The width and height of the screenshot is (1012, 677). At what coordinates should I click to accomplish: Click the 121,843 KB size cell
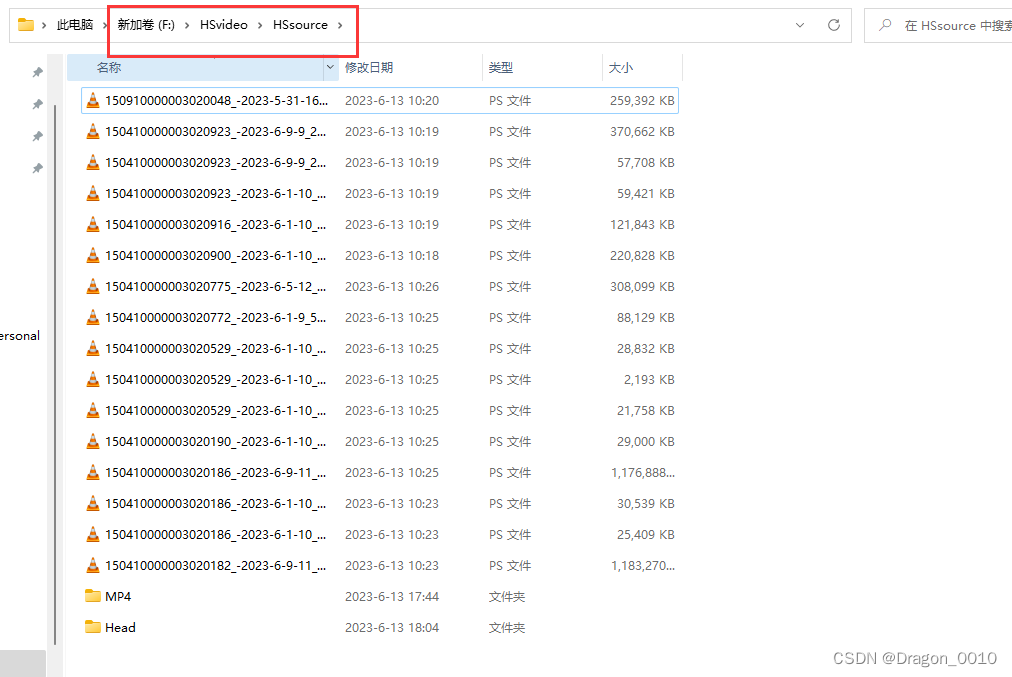642,225
